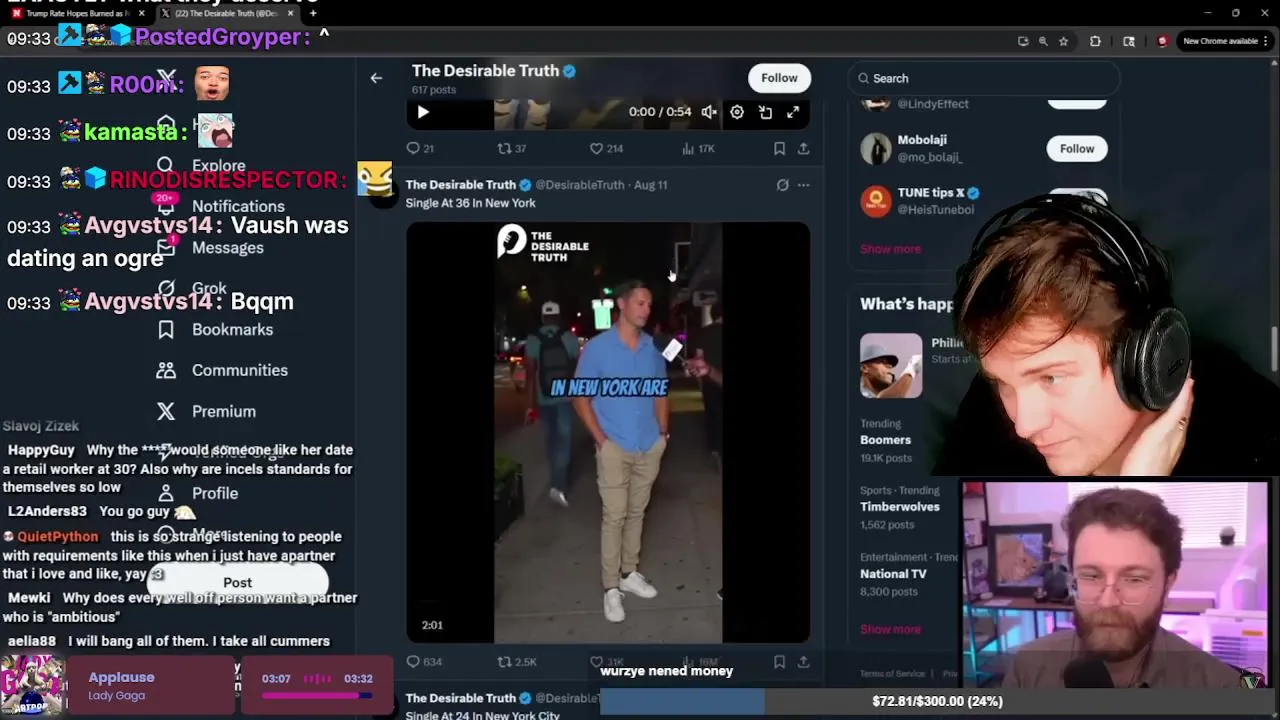The image size is (1280, 720).
Task: Open Profile in the X sidebar
Action: (x=214, y=493)
